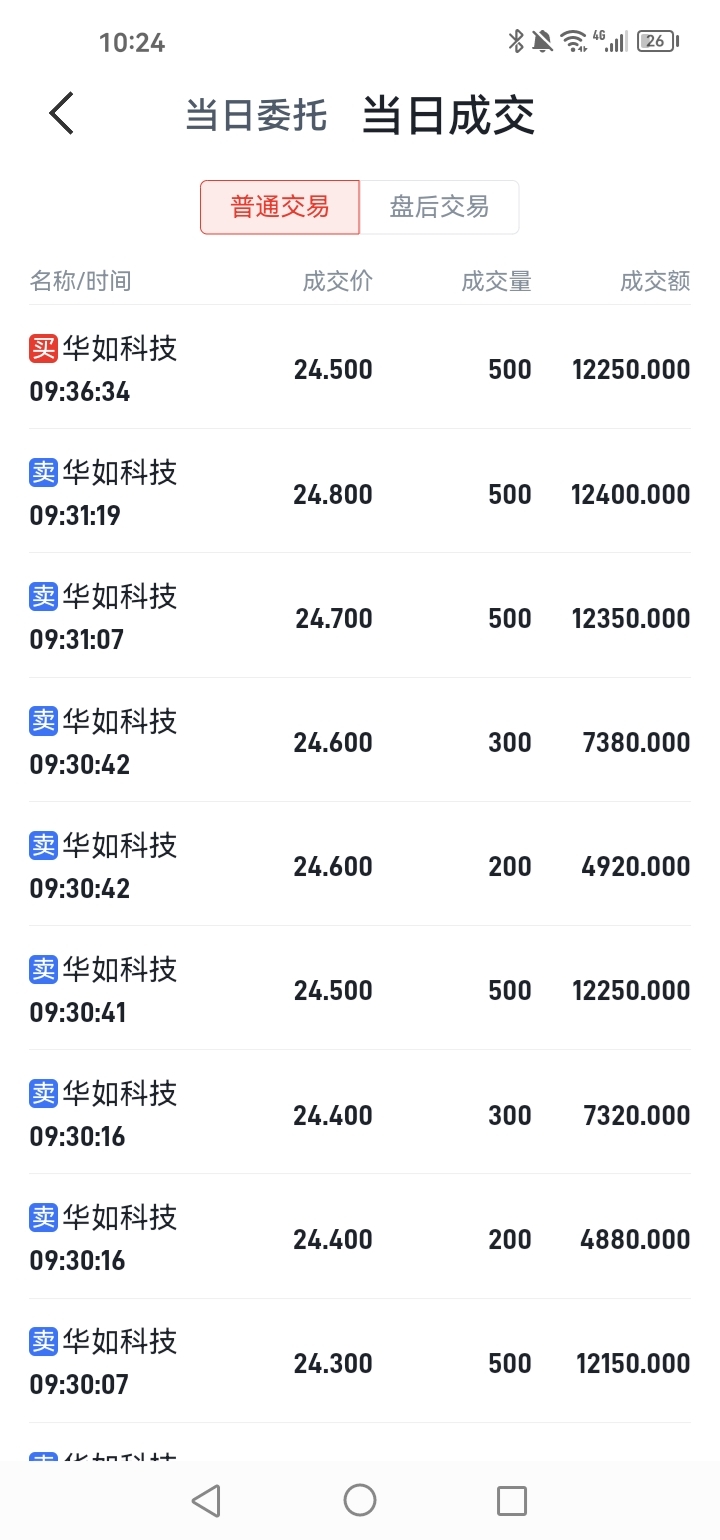Tap the blue 卖 badge at 09:30:41
The width and height of the screenshot is (720, 1540).
pyautogui.click(x=44, y=969)
